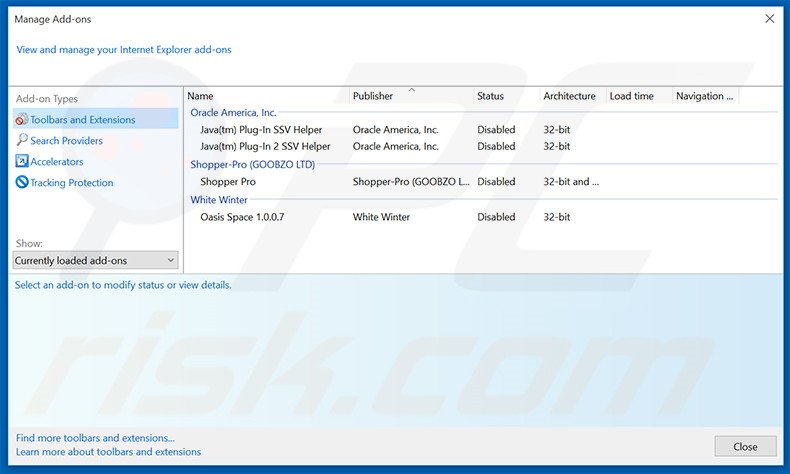Click the Navigation column header

click(706, 96)
